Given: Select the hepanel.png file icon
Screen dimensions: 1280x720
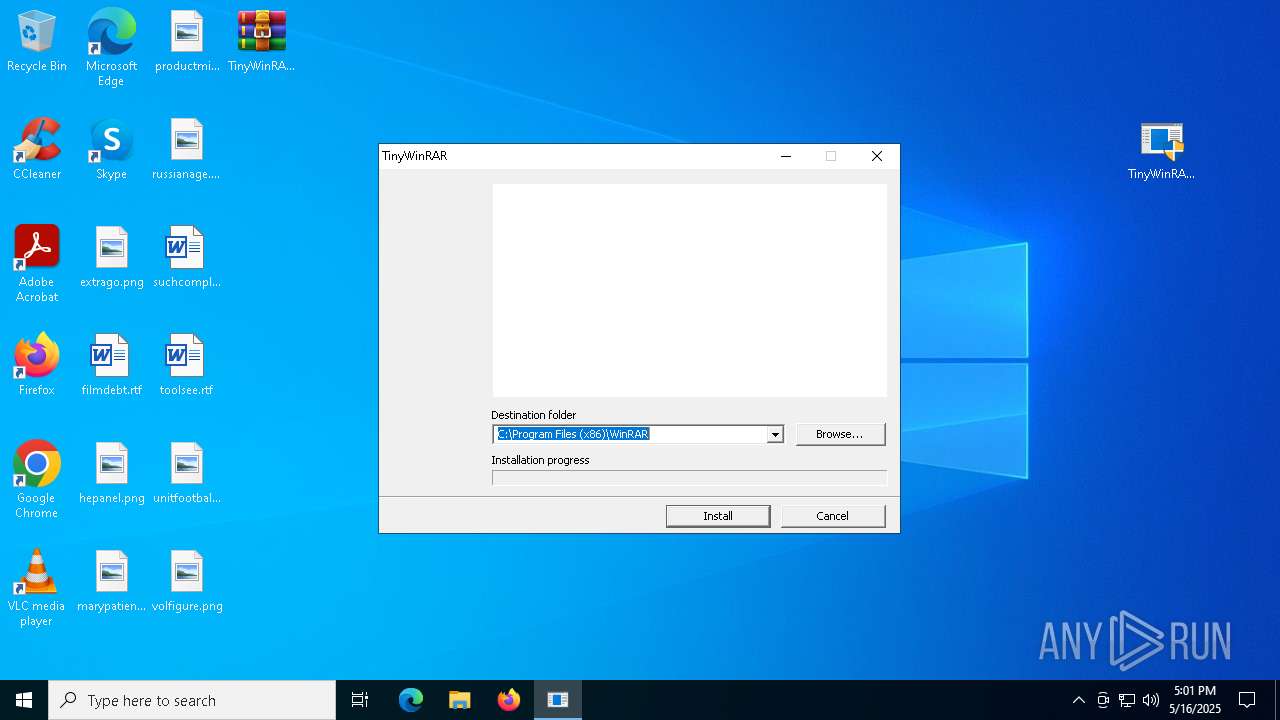Looking at the screenshot, I should 111,473.
